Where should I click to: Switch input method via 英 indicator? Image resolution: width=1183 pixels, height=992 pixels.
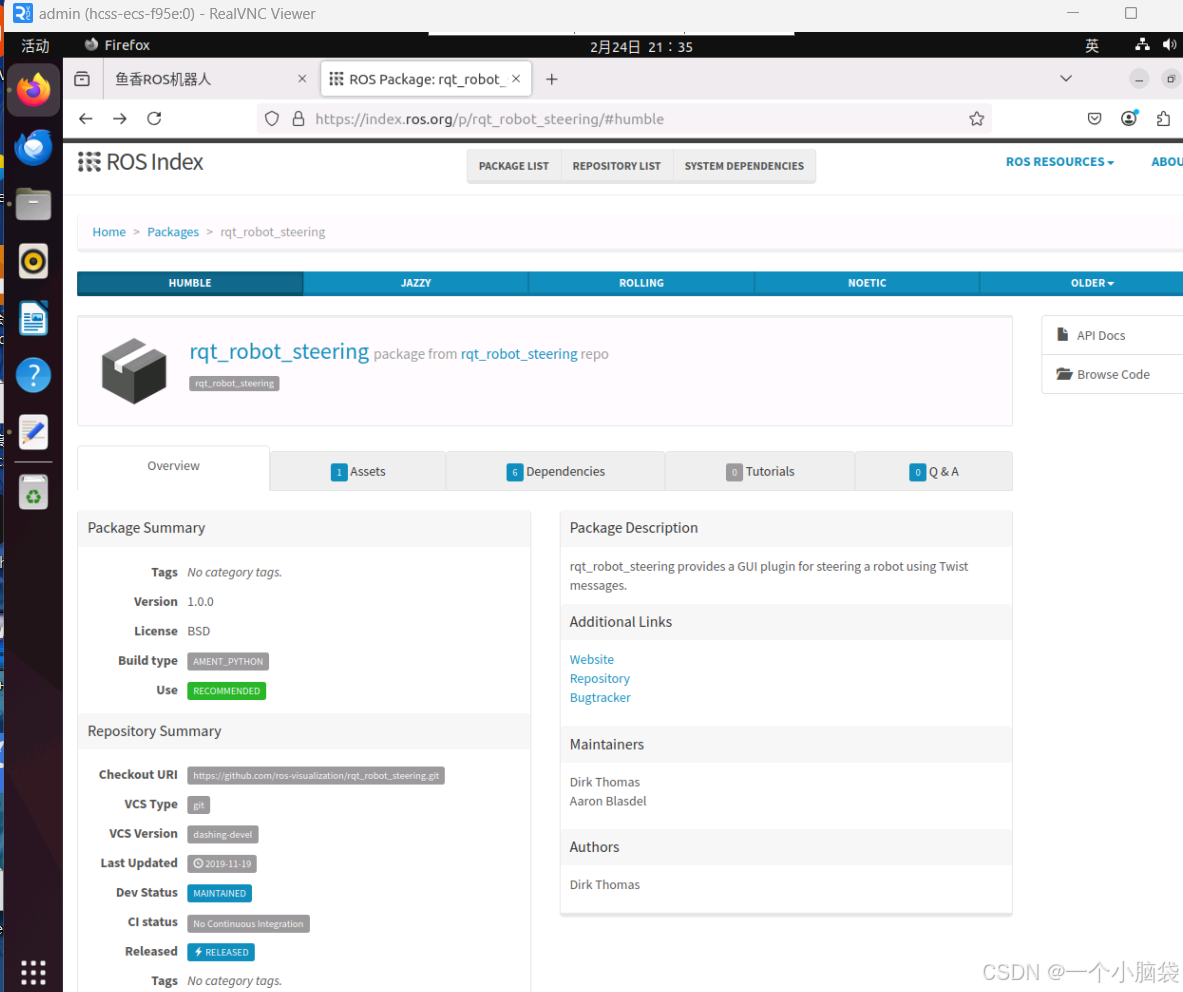(1092, 46)
